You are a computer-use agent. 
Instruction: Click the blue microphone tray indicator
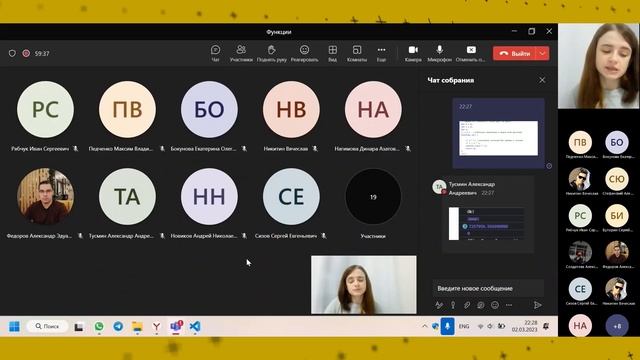click(447, 327)
